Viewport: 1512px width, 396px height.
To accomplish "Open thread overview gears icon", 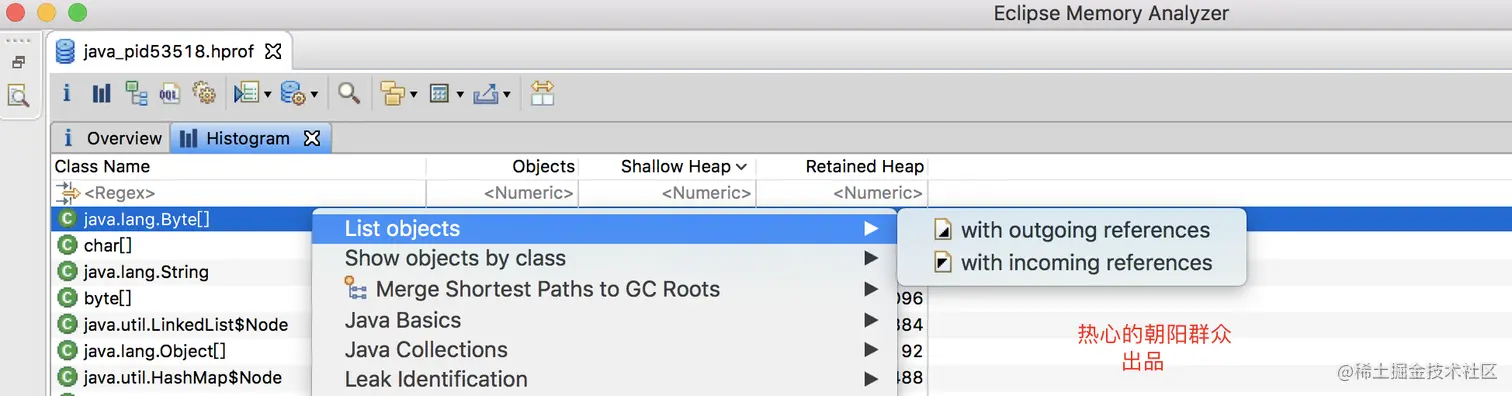I will point(204,93).
